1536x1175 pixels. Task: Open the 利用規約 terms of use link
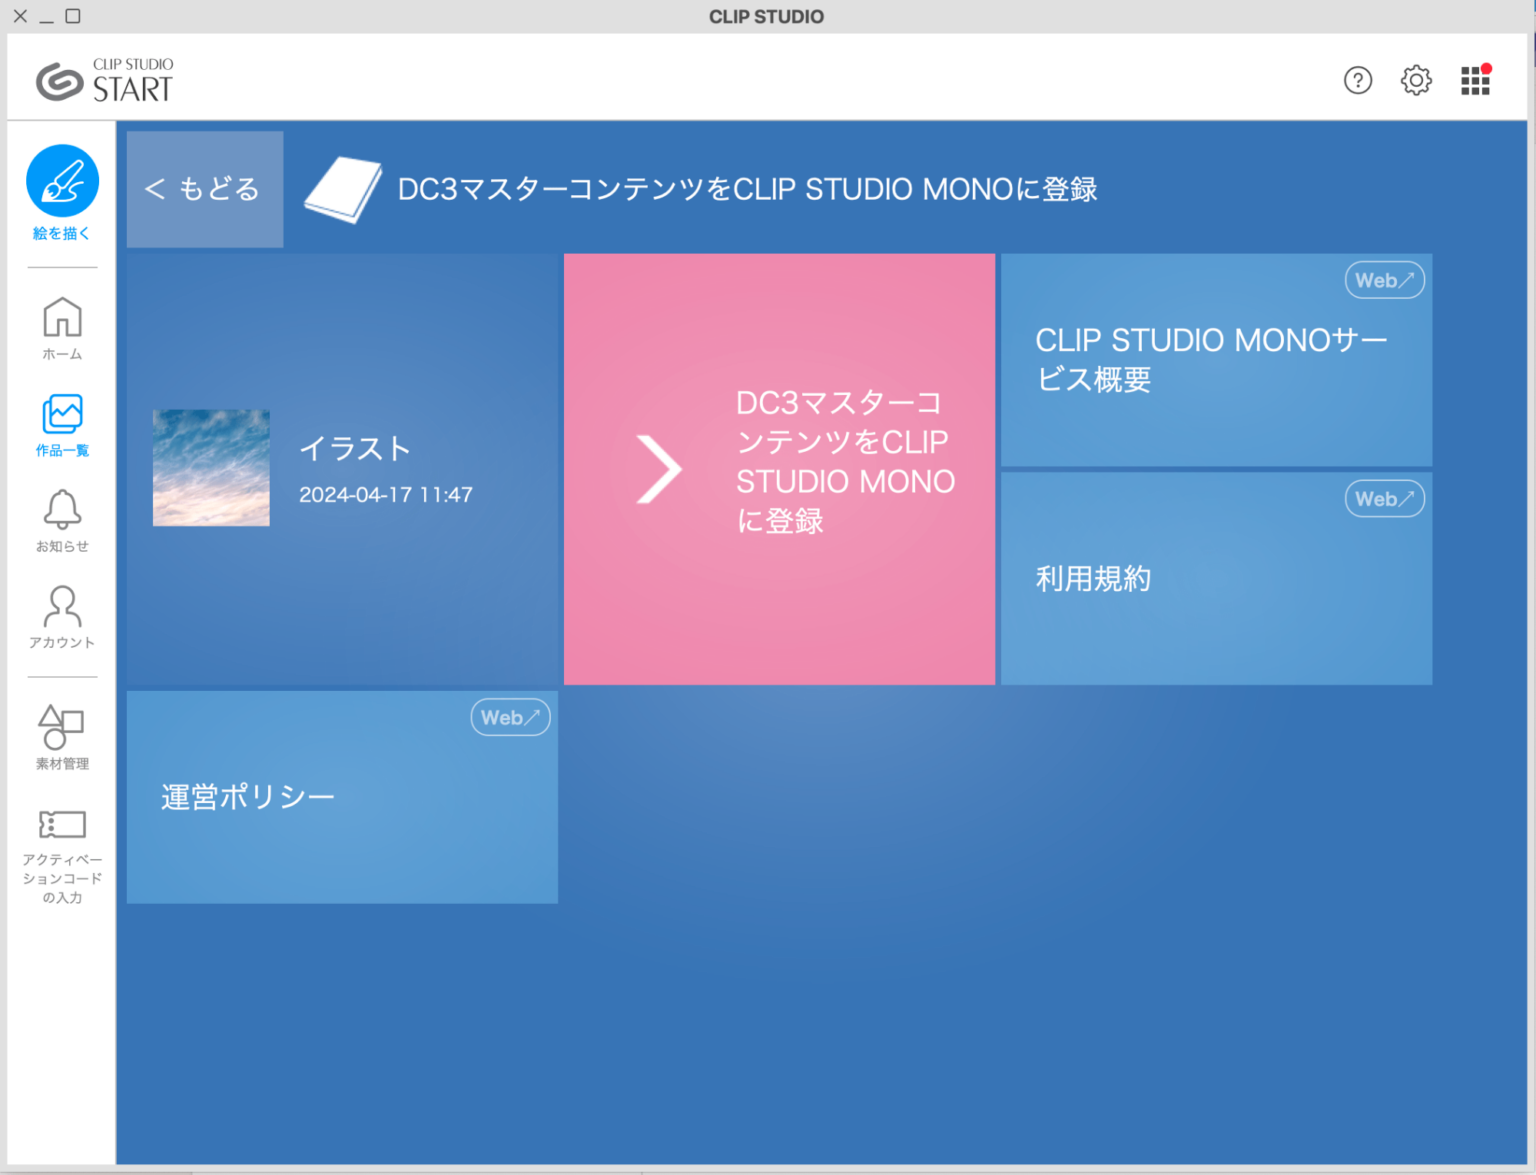click(x=1215, y=580)
